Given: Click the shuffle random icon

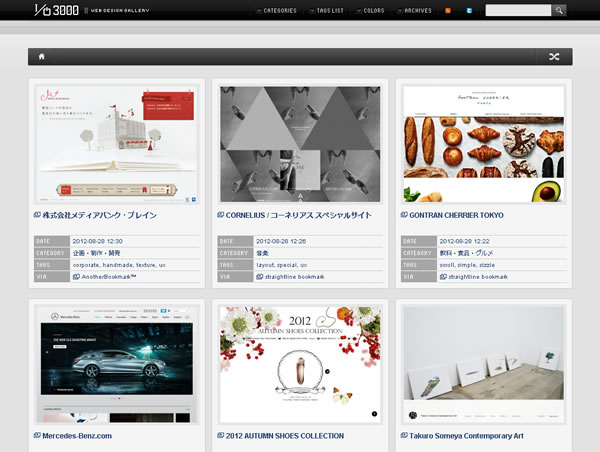Looking at the screenshot, I should coord(554,57).
